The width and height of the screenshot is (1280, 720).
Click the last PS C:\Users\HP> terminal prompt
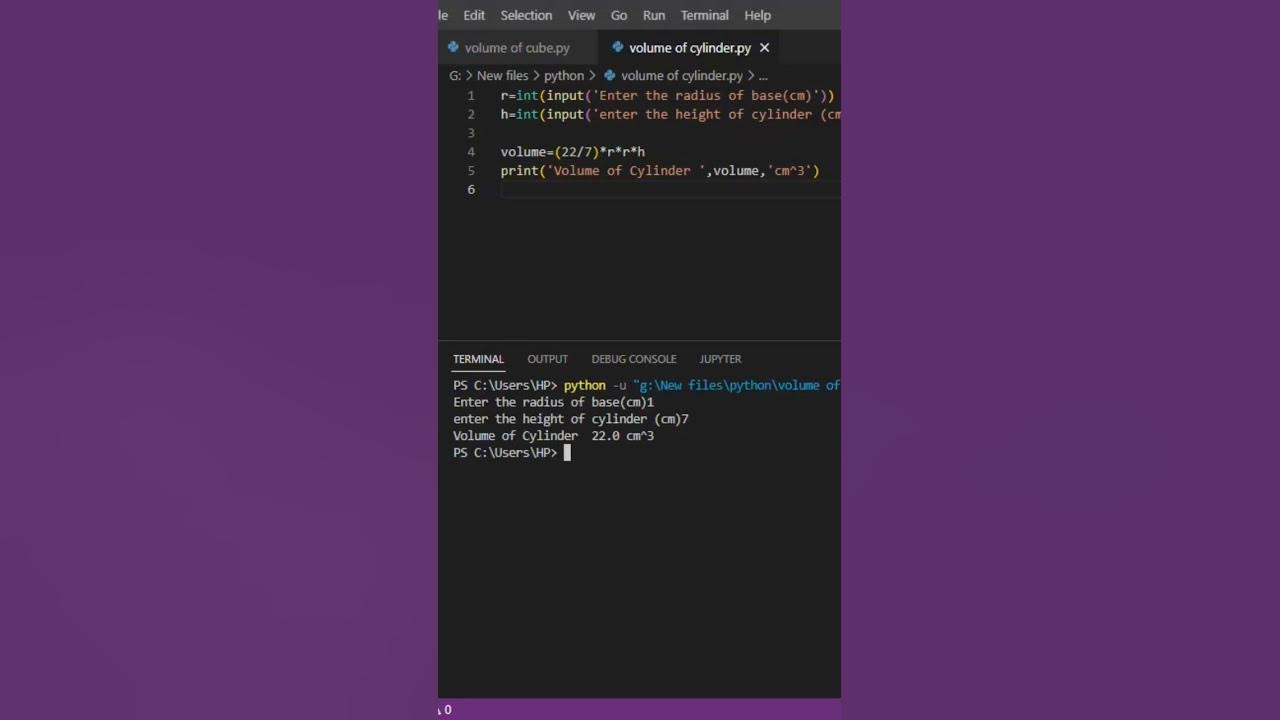(505, 453)
